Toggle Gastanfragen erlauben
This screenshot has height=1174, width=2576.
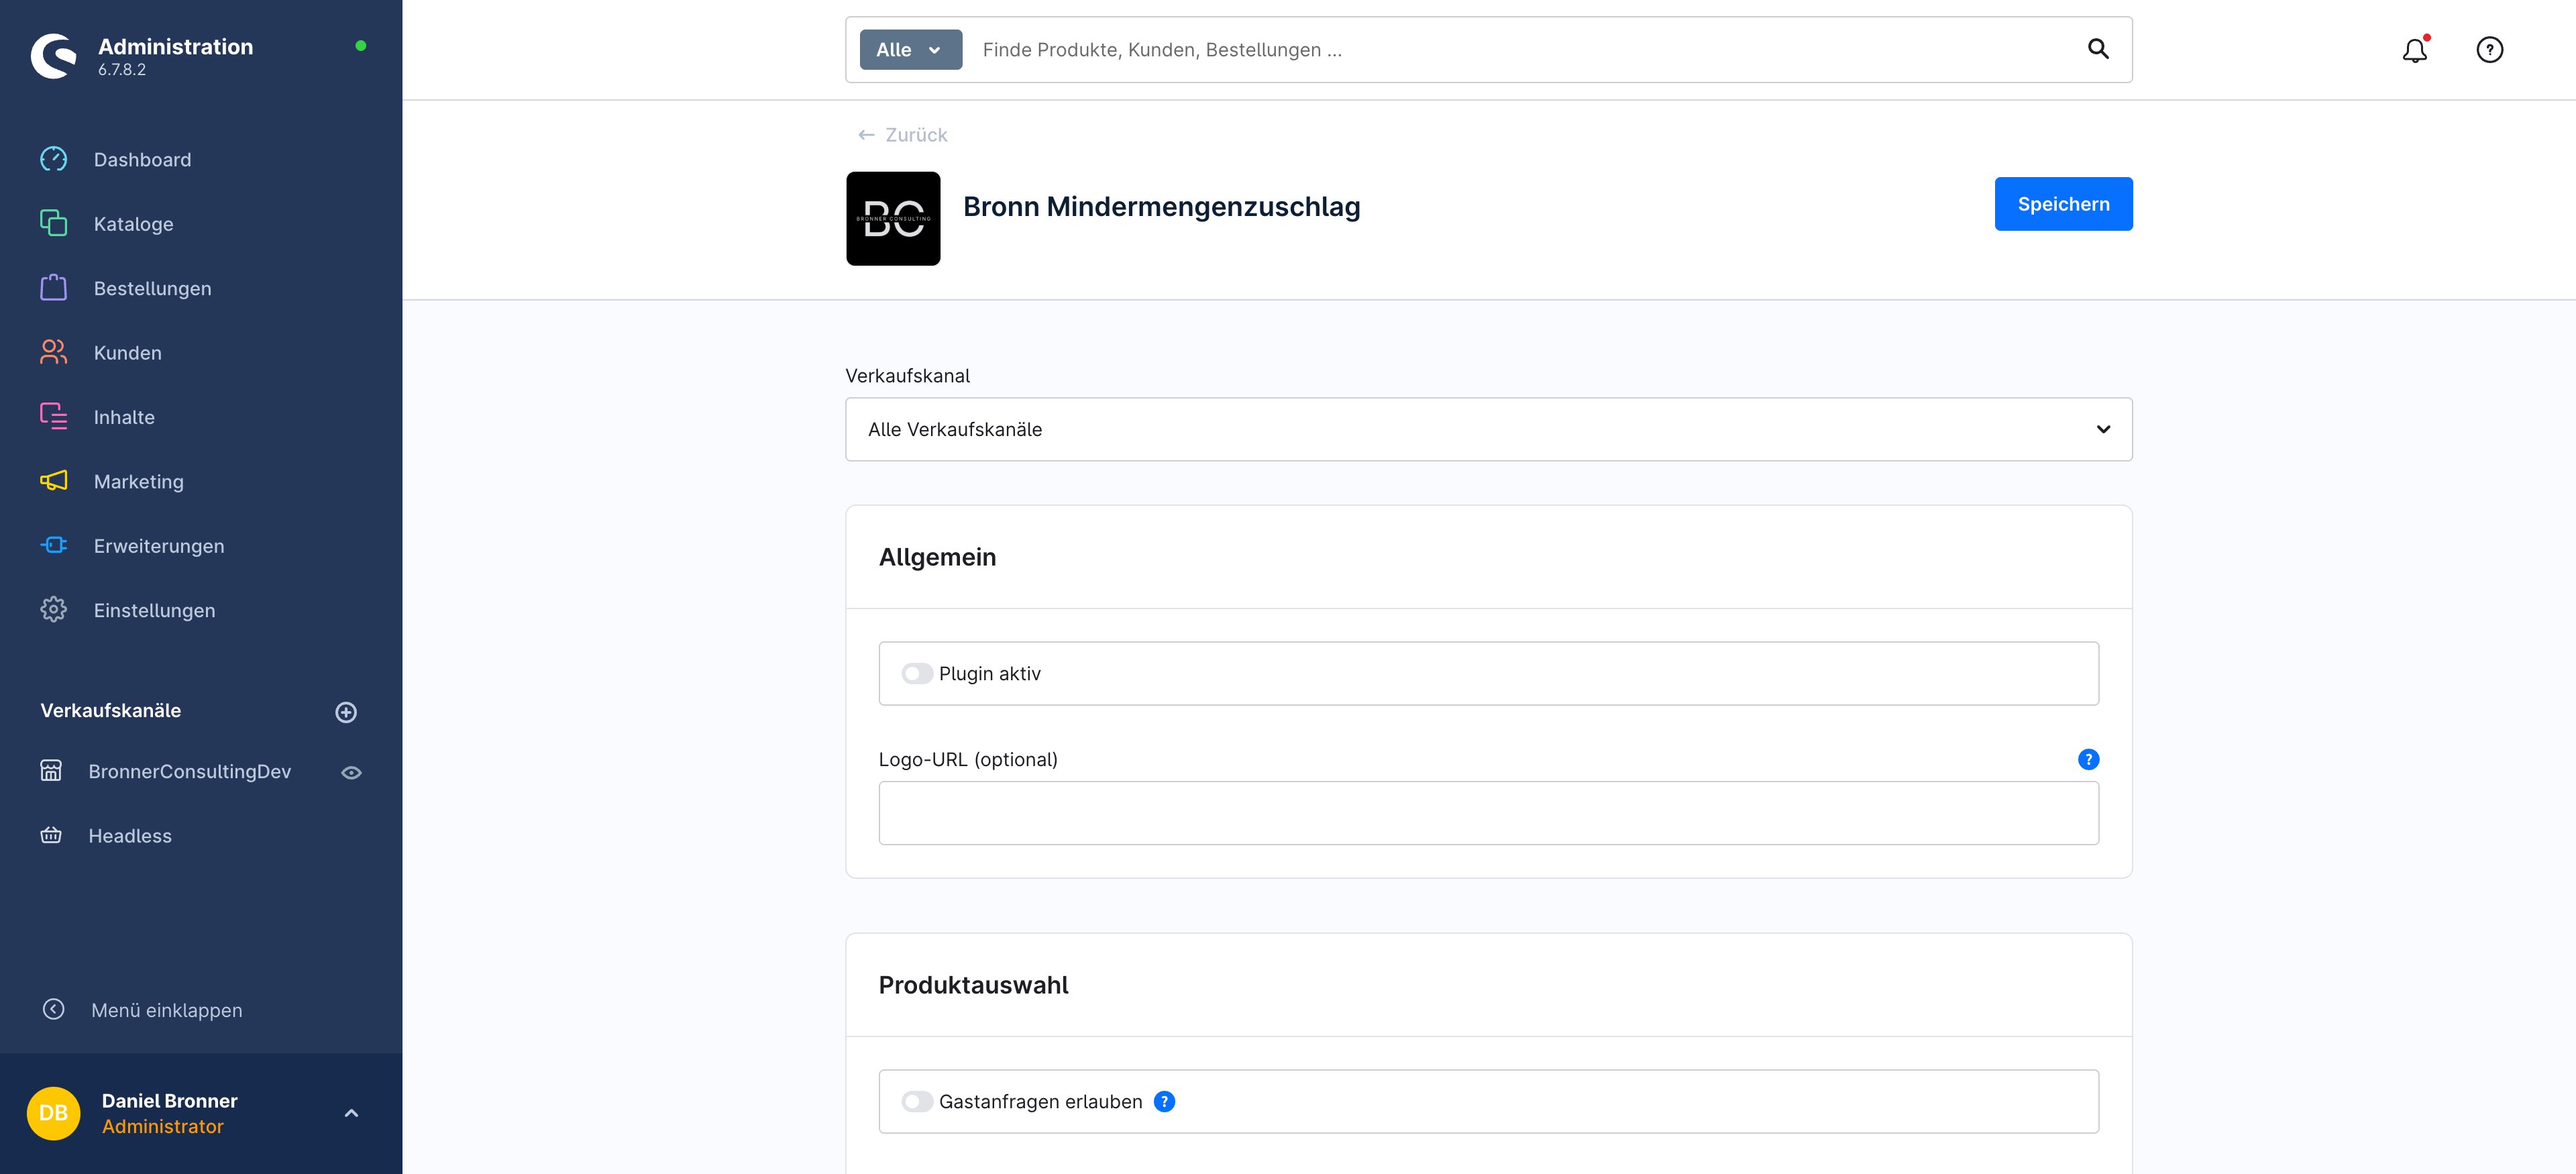coord(916,1101)
